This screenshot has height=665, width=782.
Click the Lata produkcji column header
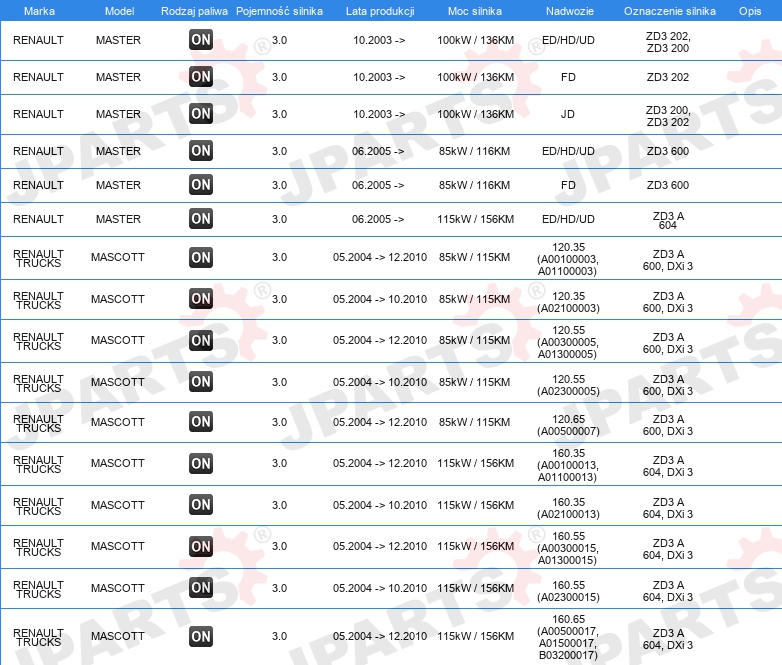pyautogui.click(x=380, y=11)
